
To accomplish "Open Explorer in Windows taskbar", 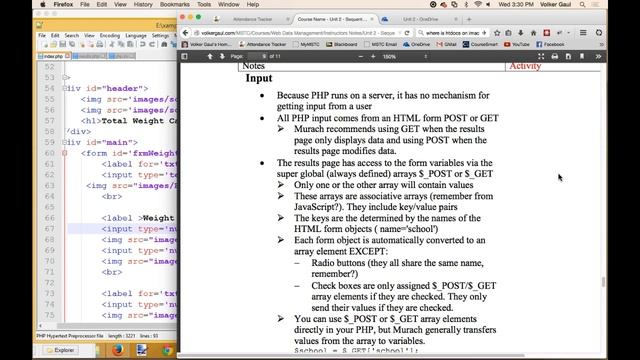I will point(60,350).
